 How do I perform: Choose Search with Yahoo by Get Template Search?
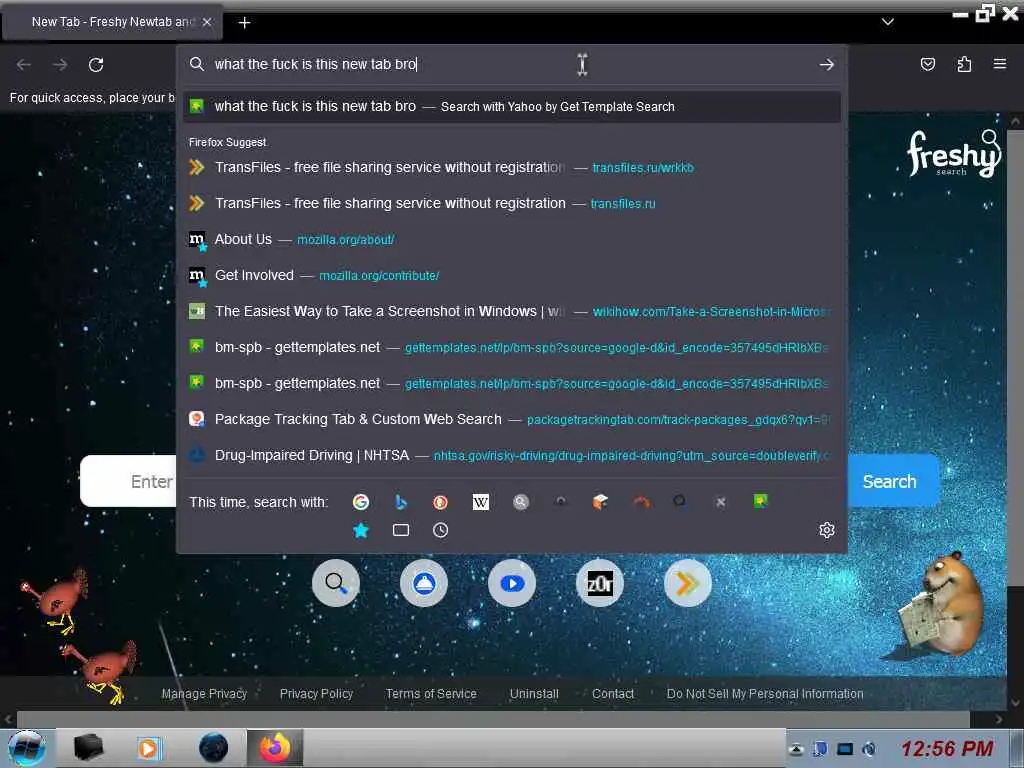coord(511,106)
